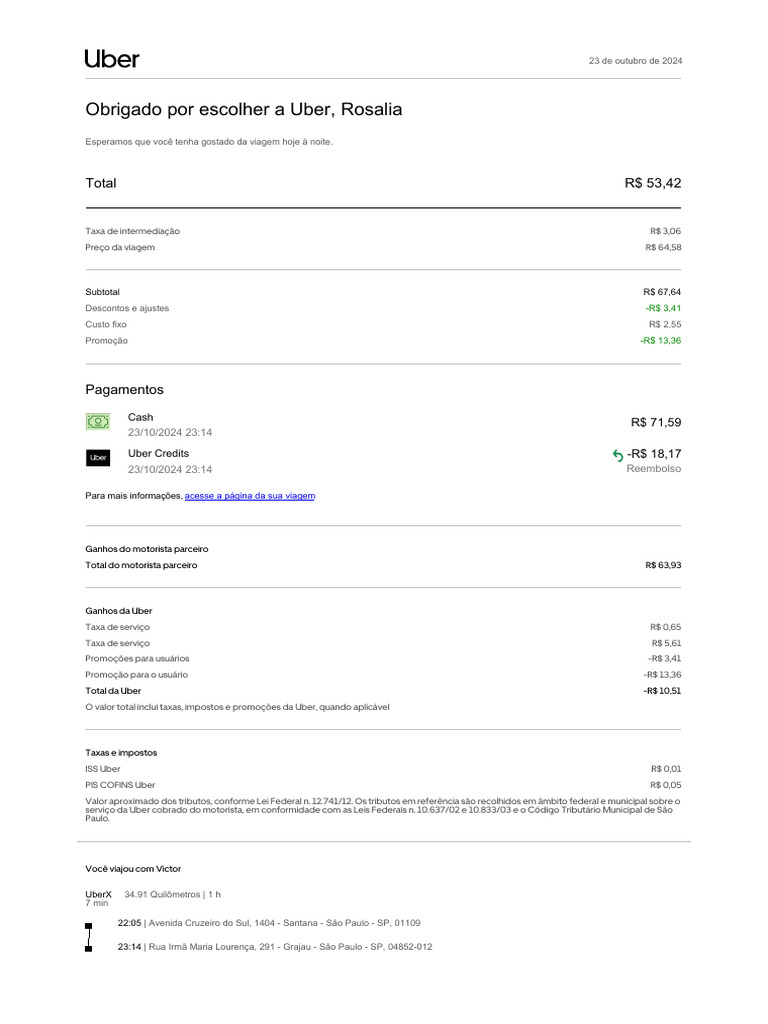
Task: Click the pickup marker at 22:05
Action: coord(88,926)
